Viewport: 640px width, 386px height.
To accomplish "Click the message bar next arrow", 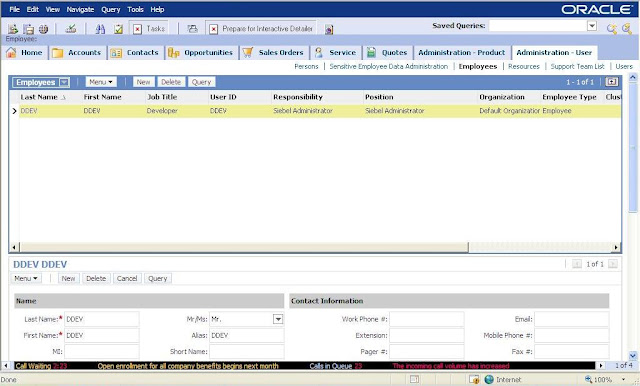I will click(x=601, y=366).
